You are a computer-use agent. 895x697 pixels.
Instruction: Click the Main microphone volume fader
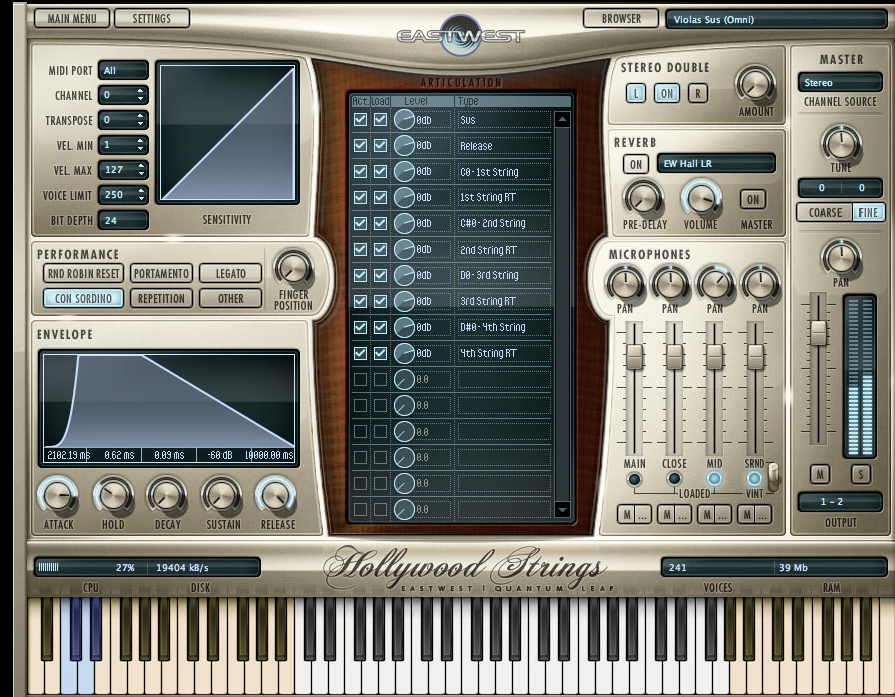tap(634, 357)
